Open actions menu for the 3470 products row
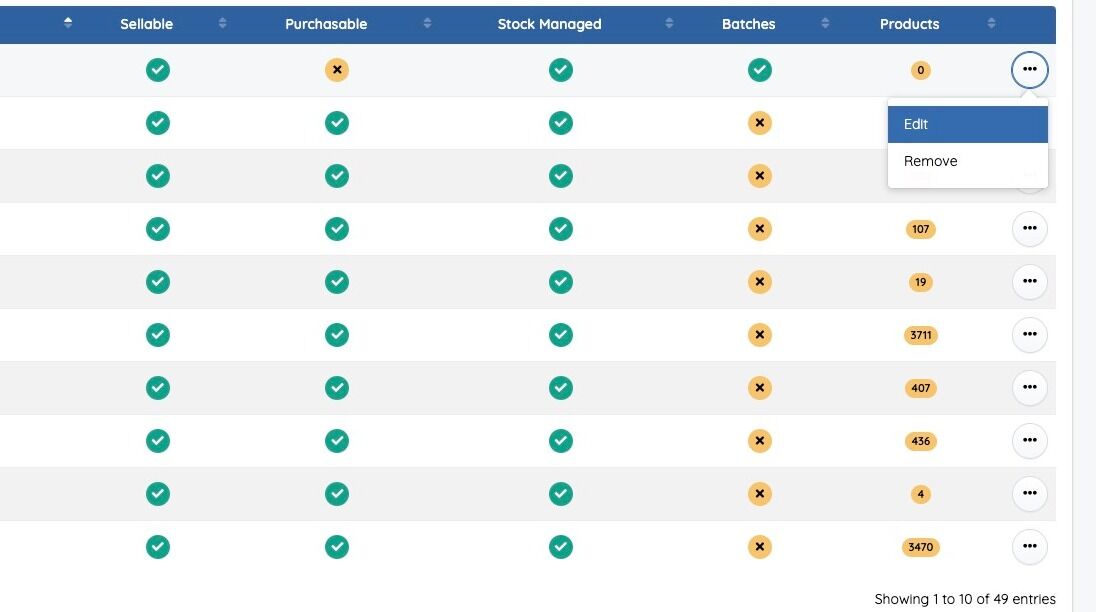The height and width of the screenshot is (612, 1096). click(1029, 546)
